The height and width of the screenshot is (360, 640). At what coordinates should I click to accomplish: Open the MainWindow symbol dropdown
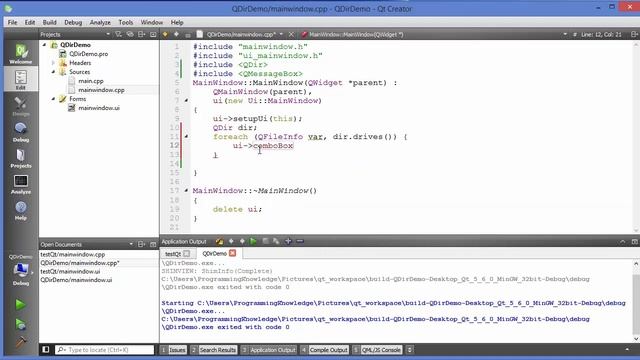pos(565,34)
